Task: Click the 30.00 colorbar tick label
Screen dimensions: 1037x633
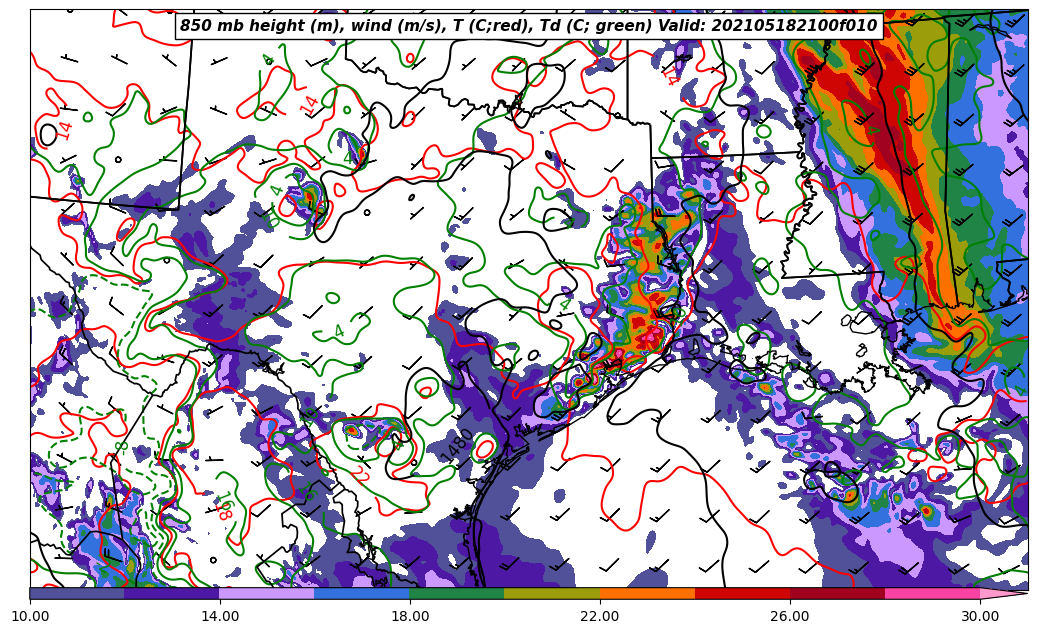Action: (x=980, y=616)
